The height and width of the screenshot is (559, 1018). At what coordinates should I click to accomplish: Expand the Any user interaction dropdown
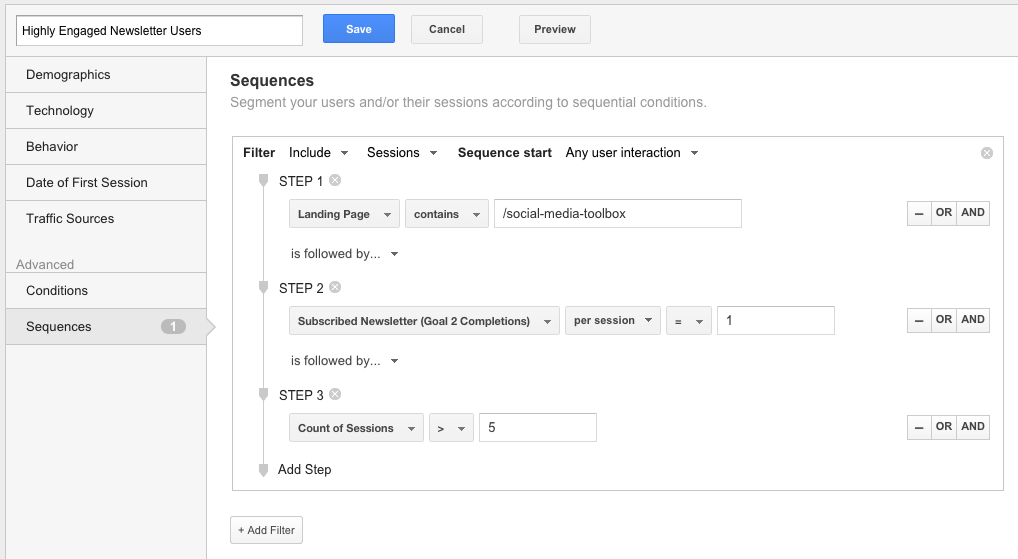(x=631, y=153)
